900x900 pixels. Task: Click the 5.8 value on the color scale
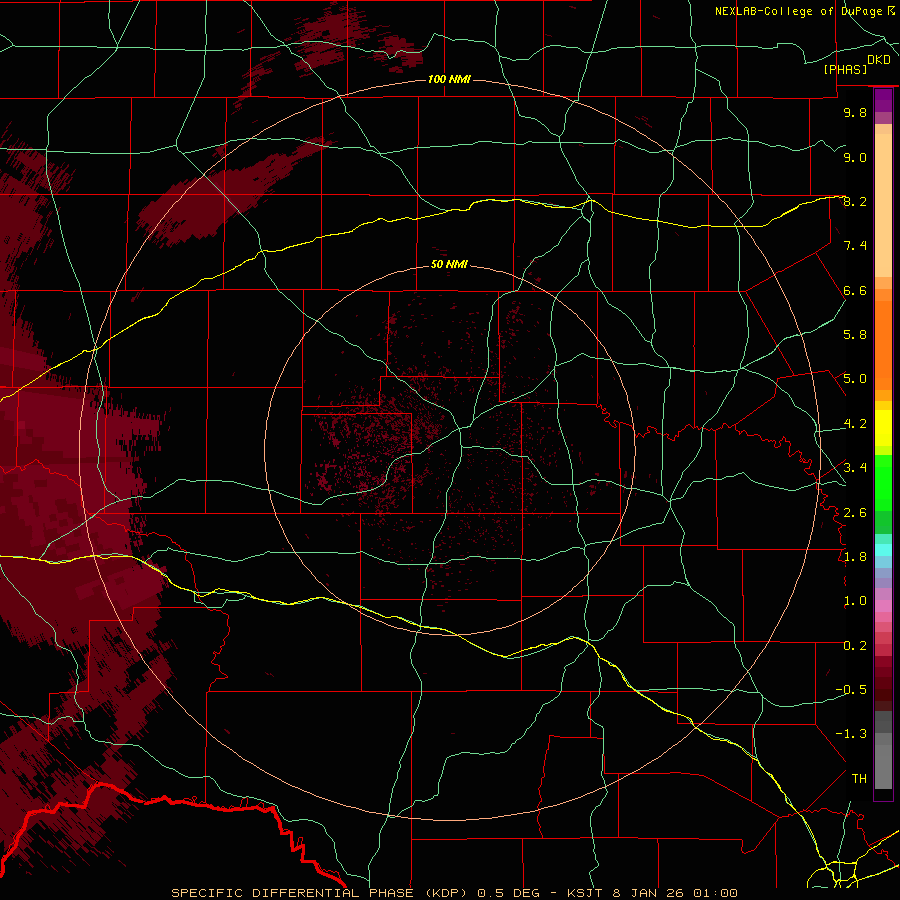coord(855,335)
